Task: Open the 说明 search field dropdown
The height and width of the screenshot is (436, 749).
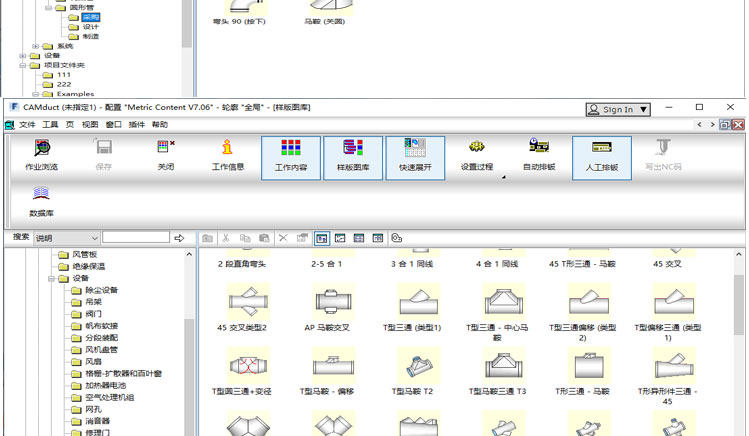Action: pos(66,238)
